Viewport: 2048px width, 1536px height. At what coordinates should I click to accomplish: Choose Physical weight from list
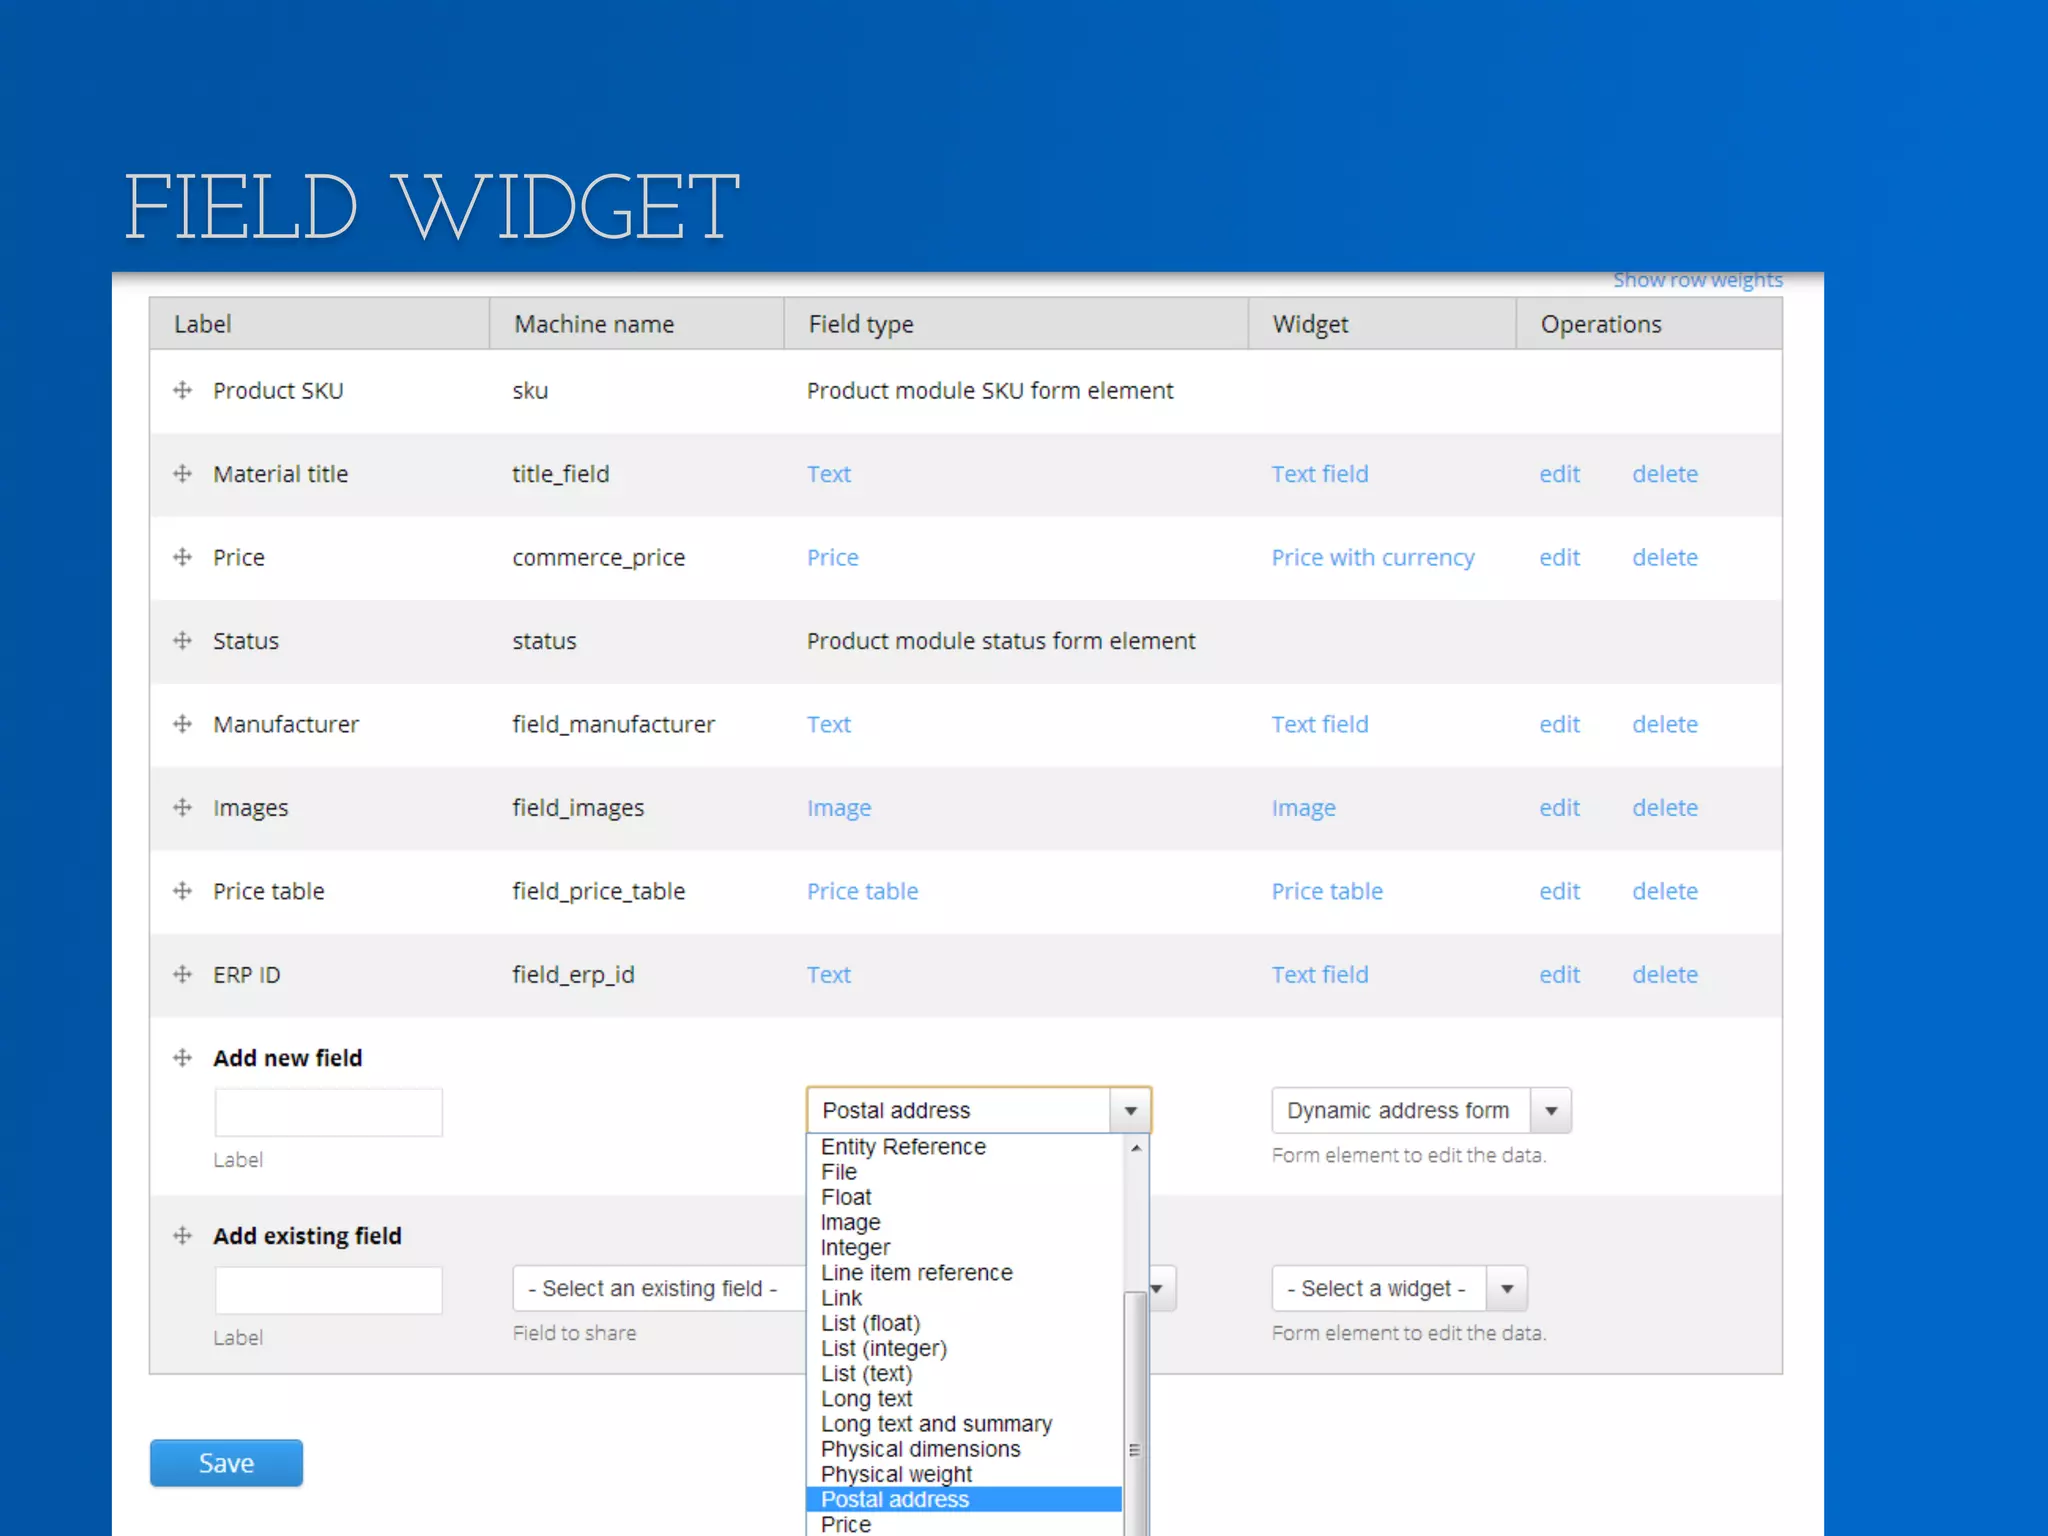click(x=965, y=1474)
